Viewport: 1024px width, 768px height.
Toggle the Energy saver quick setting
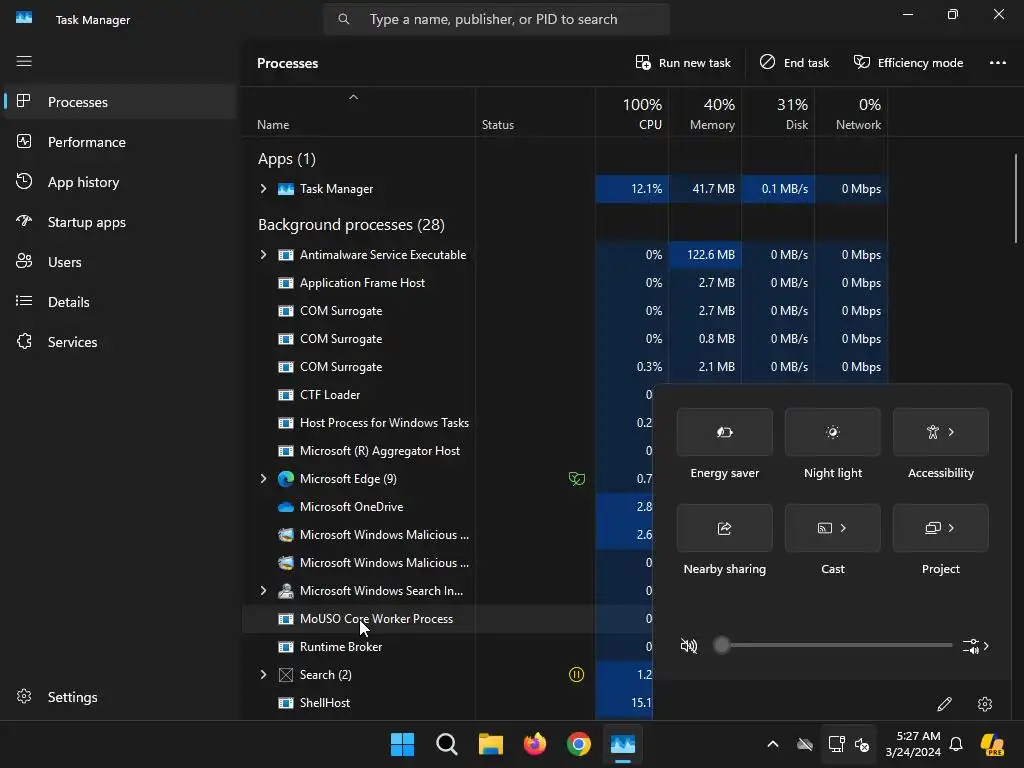(x=725, y=432)
